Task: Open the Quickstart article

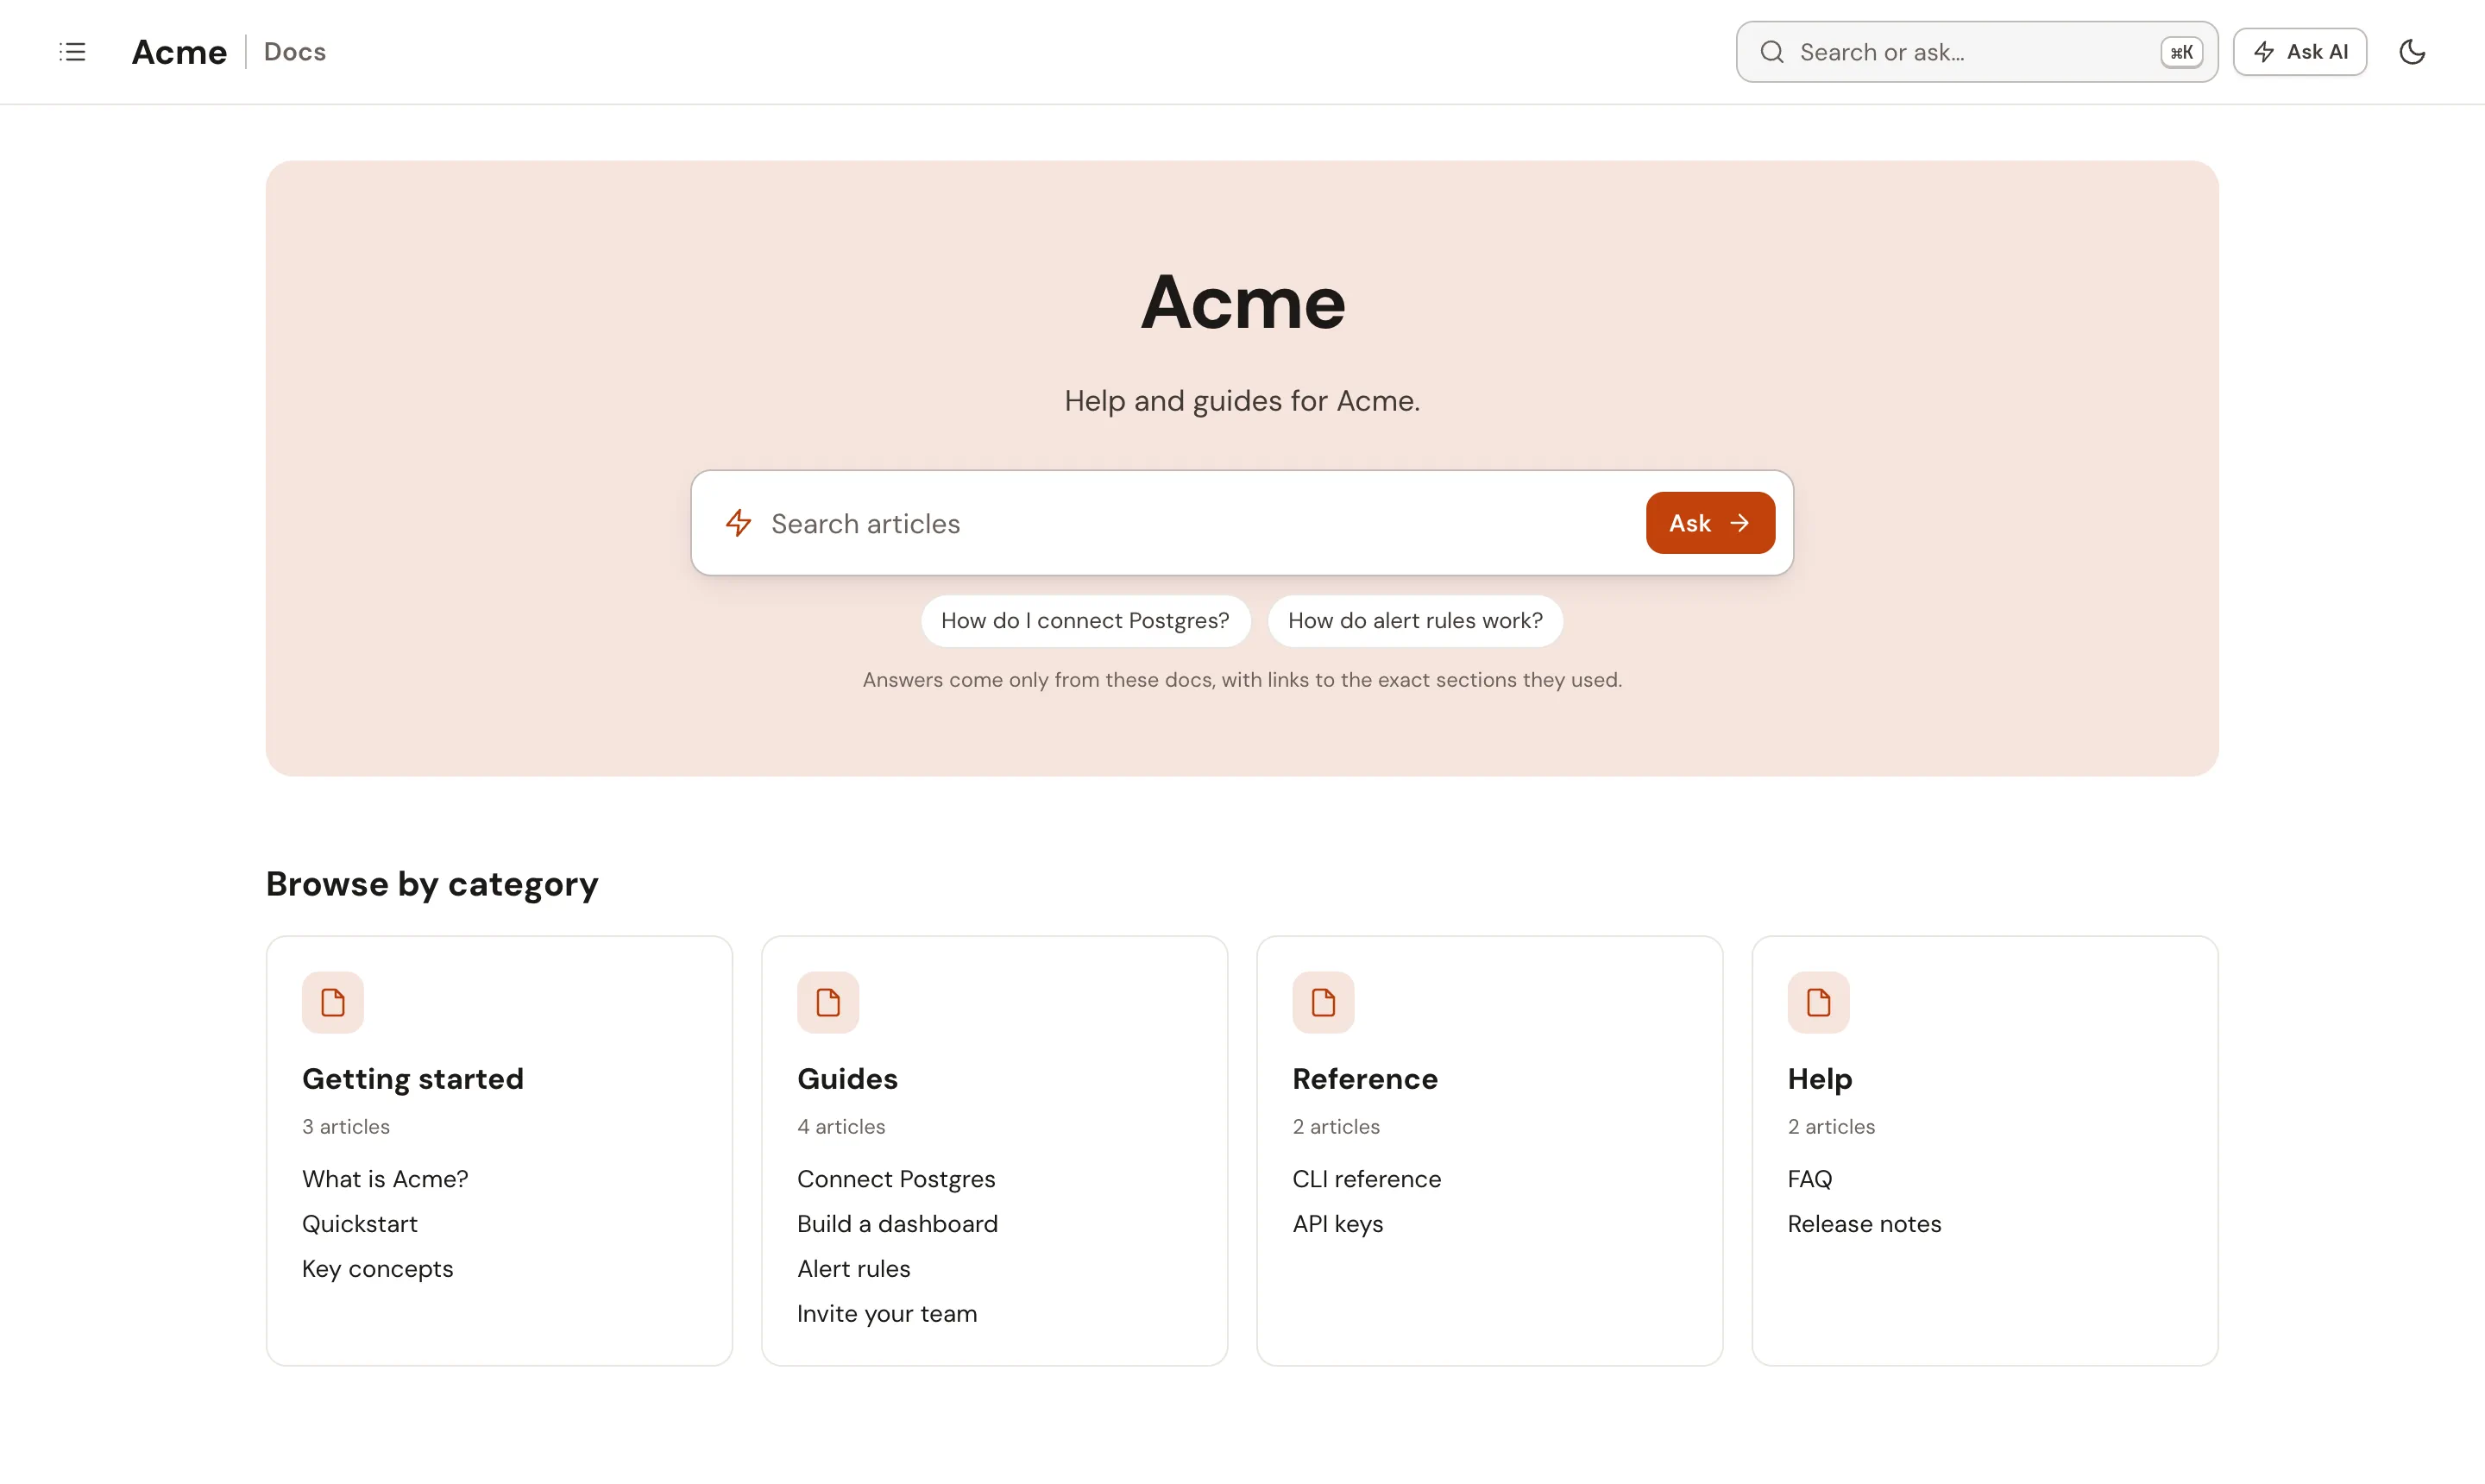Action: point(360,1224)
